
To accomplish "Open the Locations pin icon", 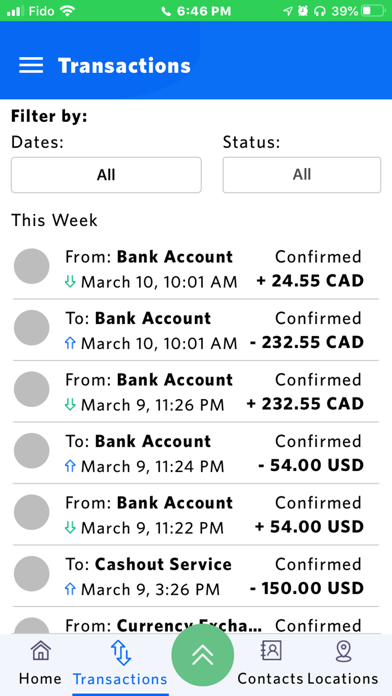I will [343, 651].
